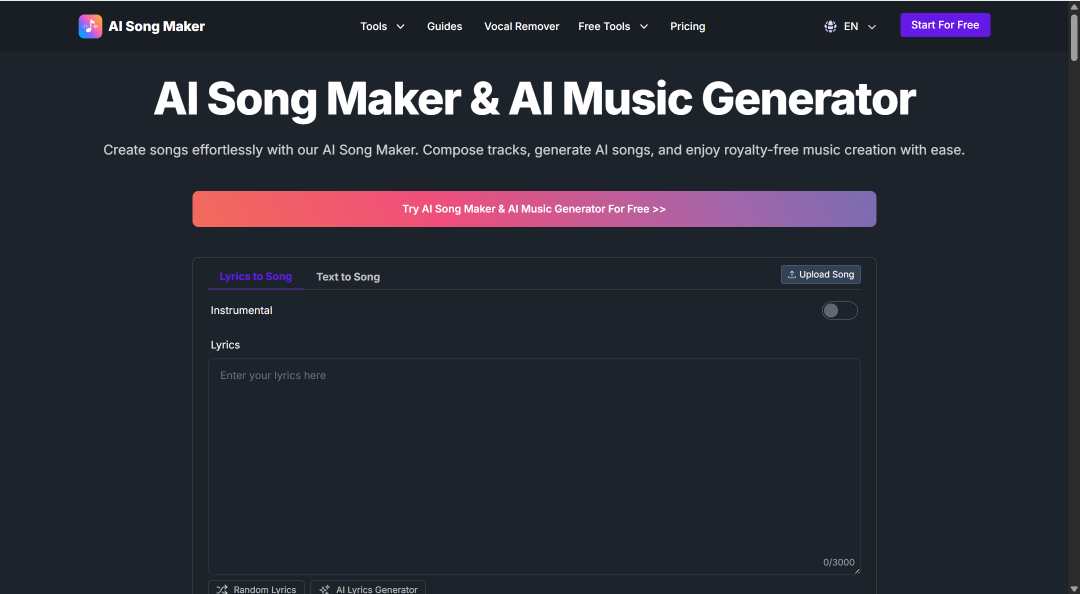Click the sparkle icon beside AI Lyrics Generator

pyautogui.click(x=324, y=589)
